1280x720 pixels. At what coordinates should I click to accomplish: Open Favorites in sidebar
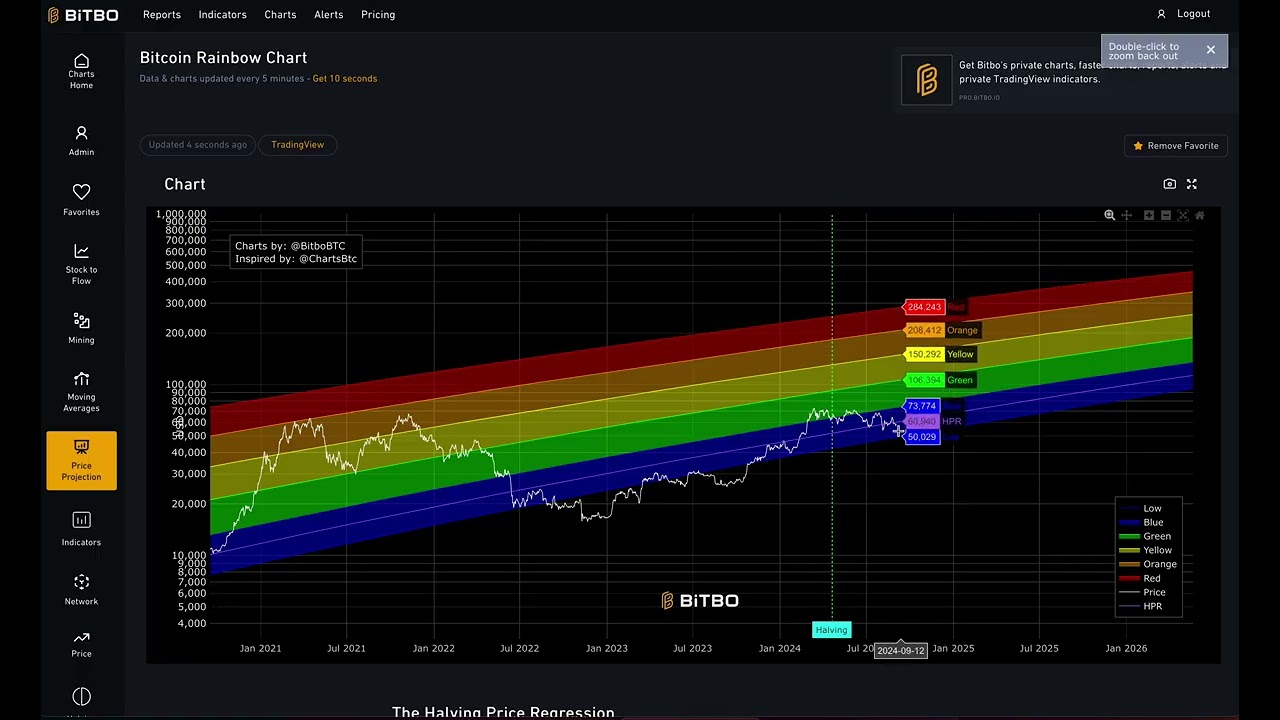point(81,200)
